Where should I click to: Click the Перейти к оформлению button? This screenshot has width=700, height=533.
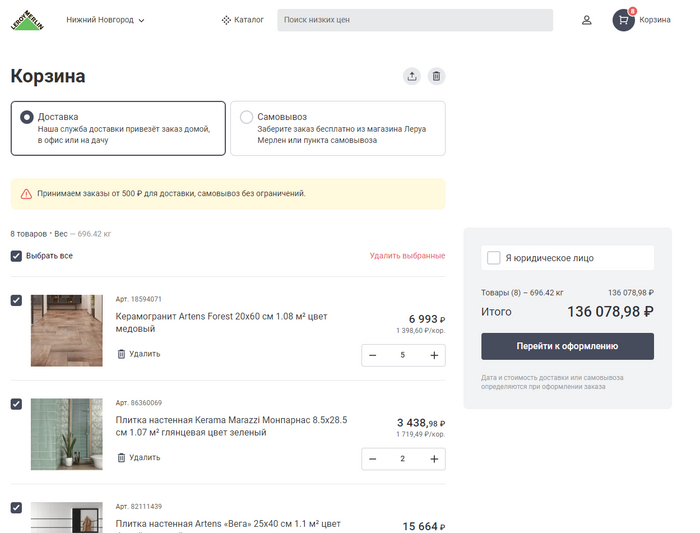pyautogui.click(x=567, y=346)
